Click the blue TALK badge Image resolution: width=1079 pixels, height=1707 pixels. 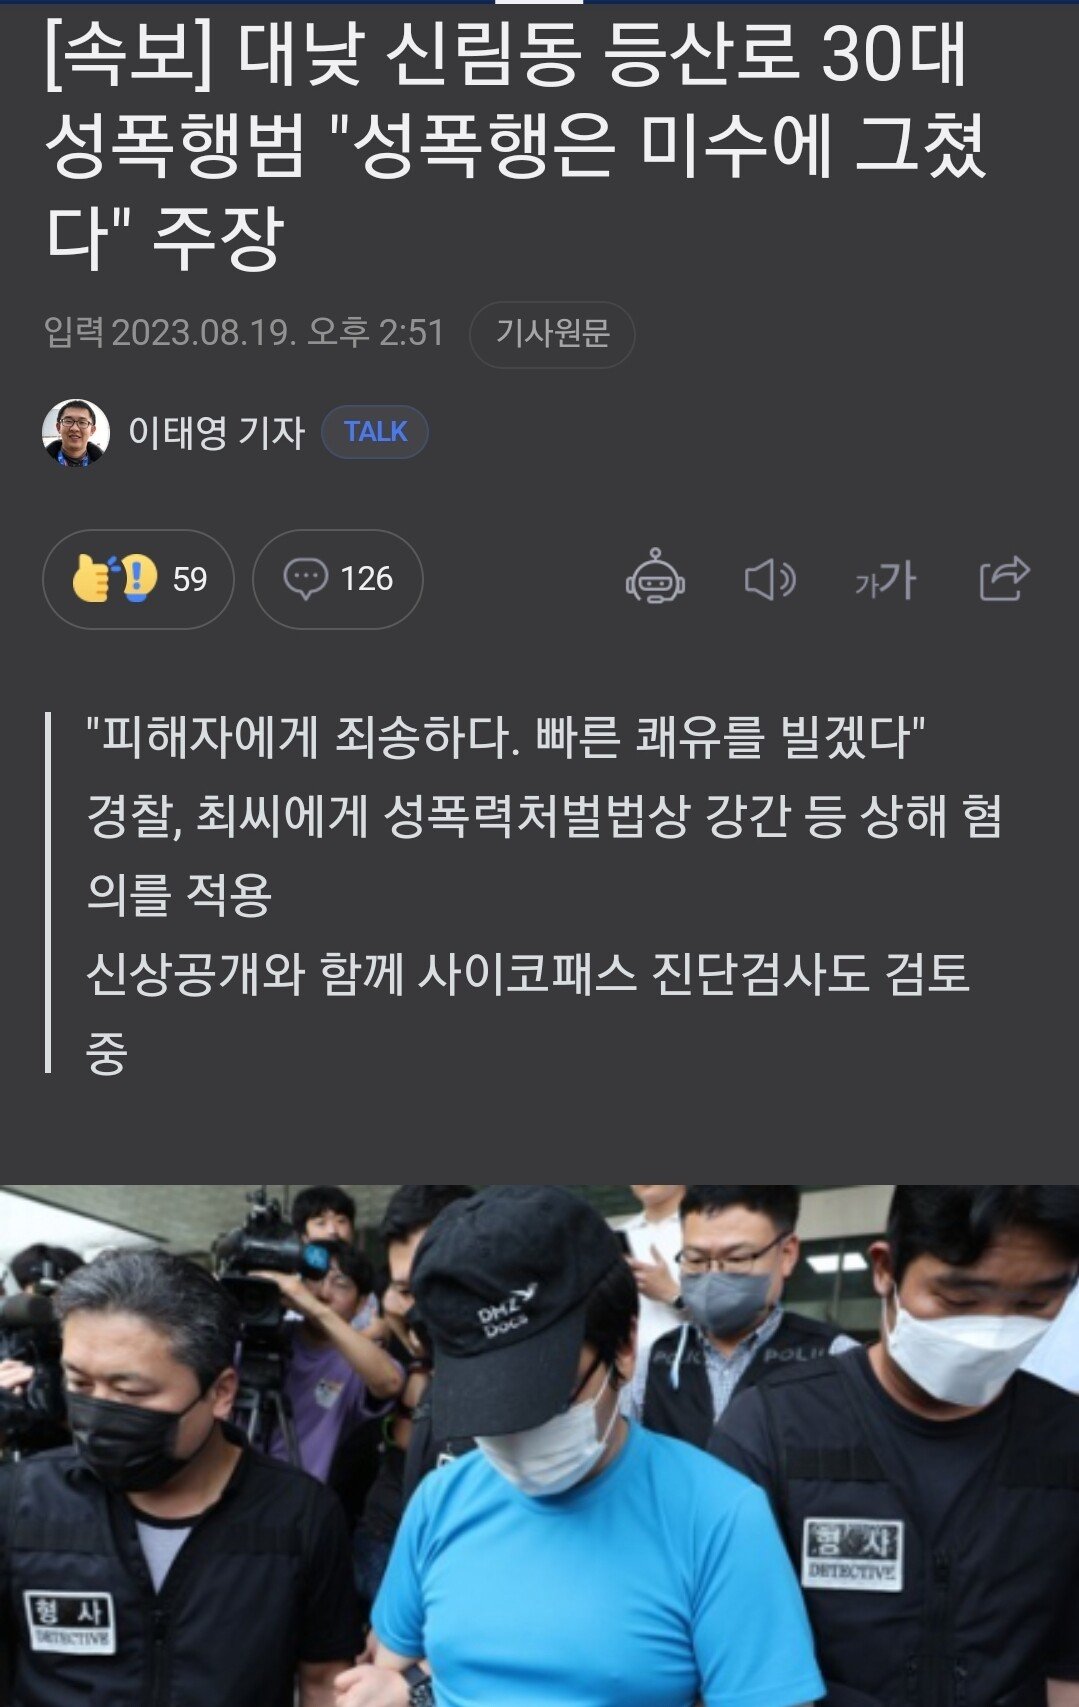[x=375, y=432]
